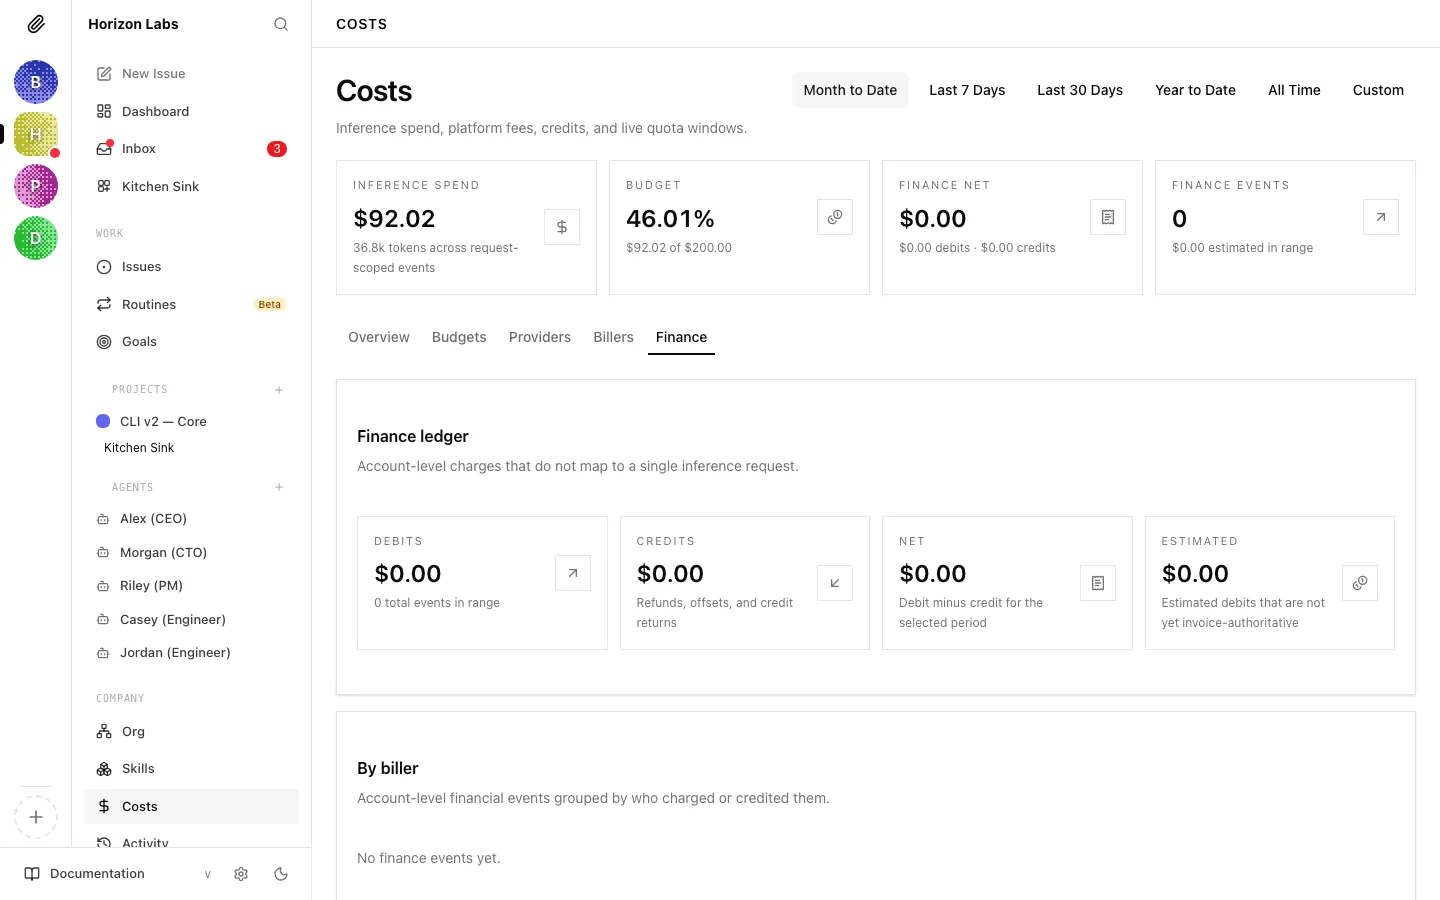
Task: Click the $92.02 inference spend value
Action: coord(394,219)
